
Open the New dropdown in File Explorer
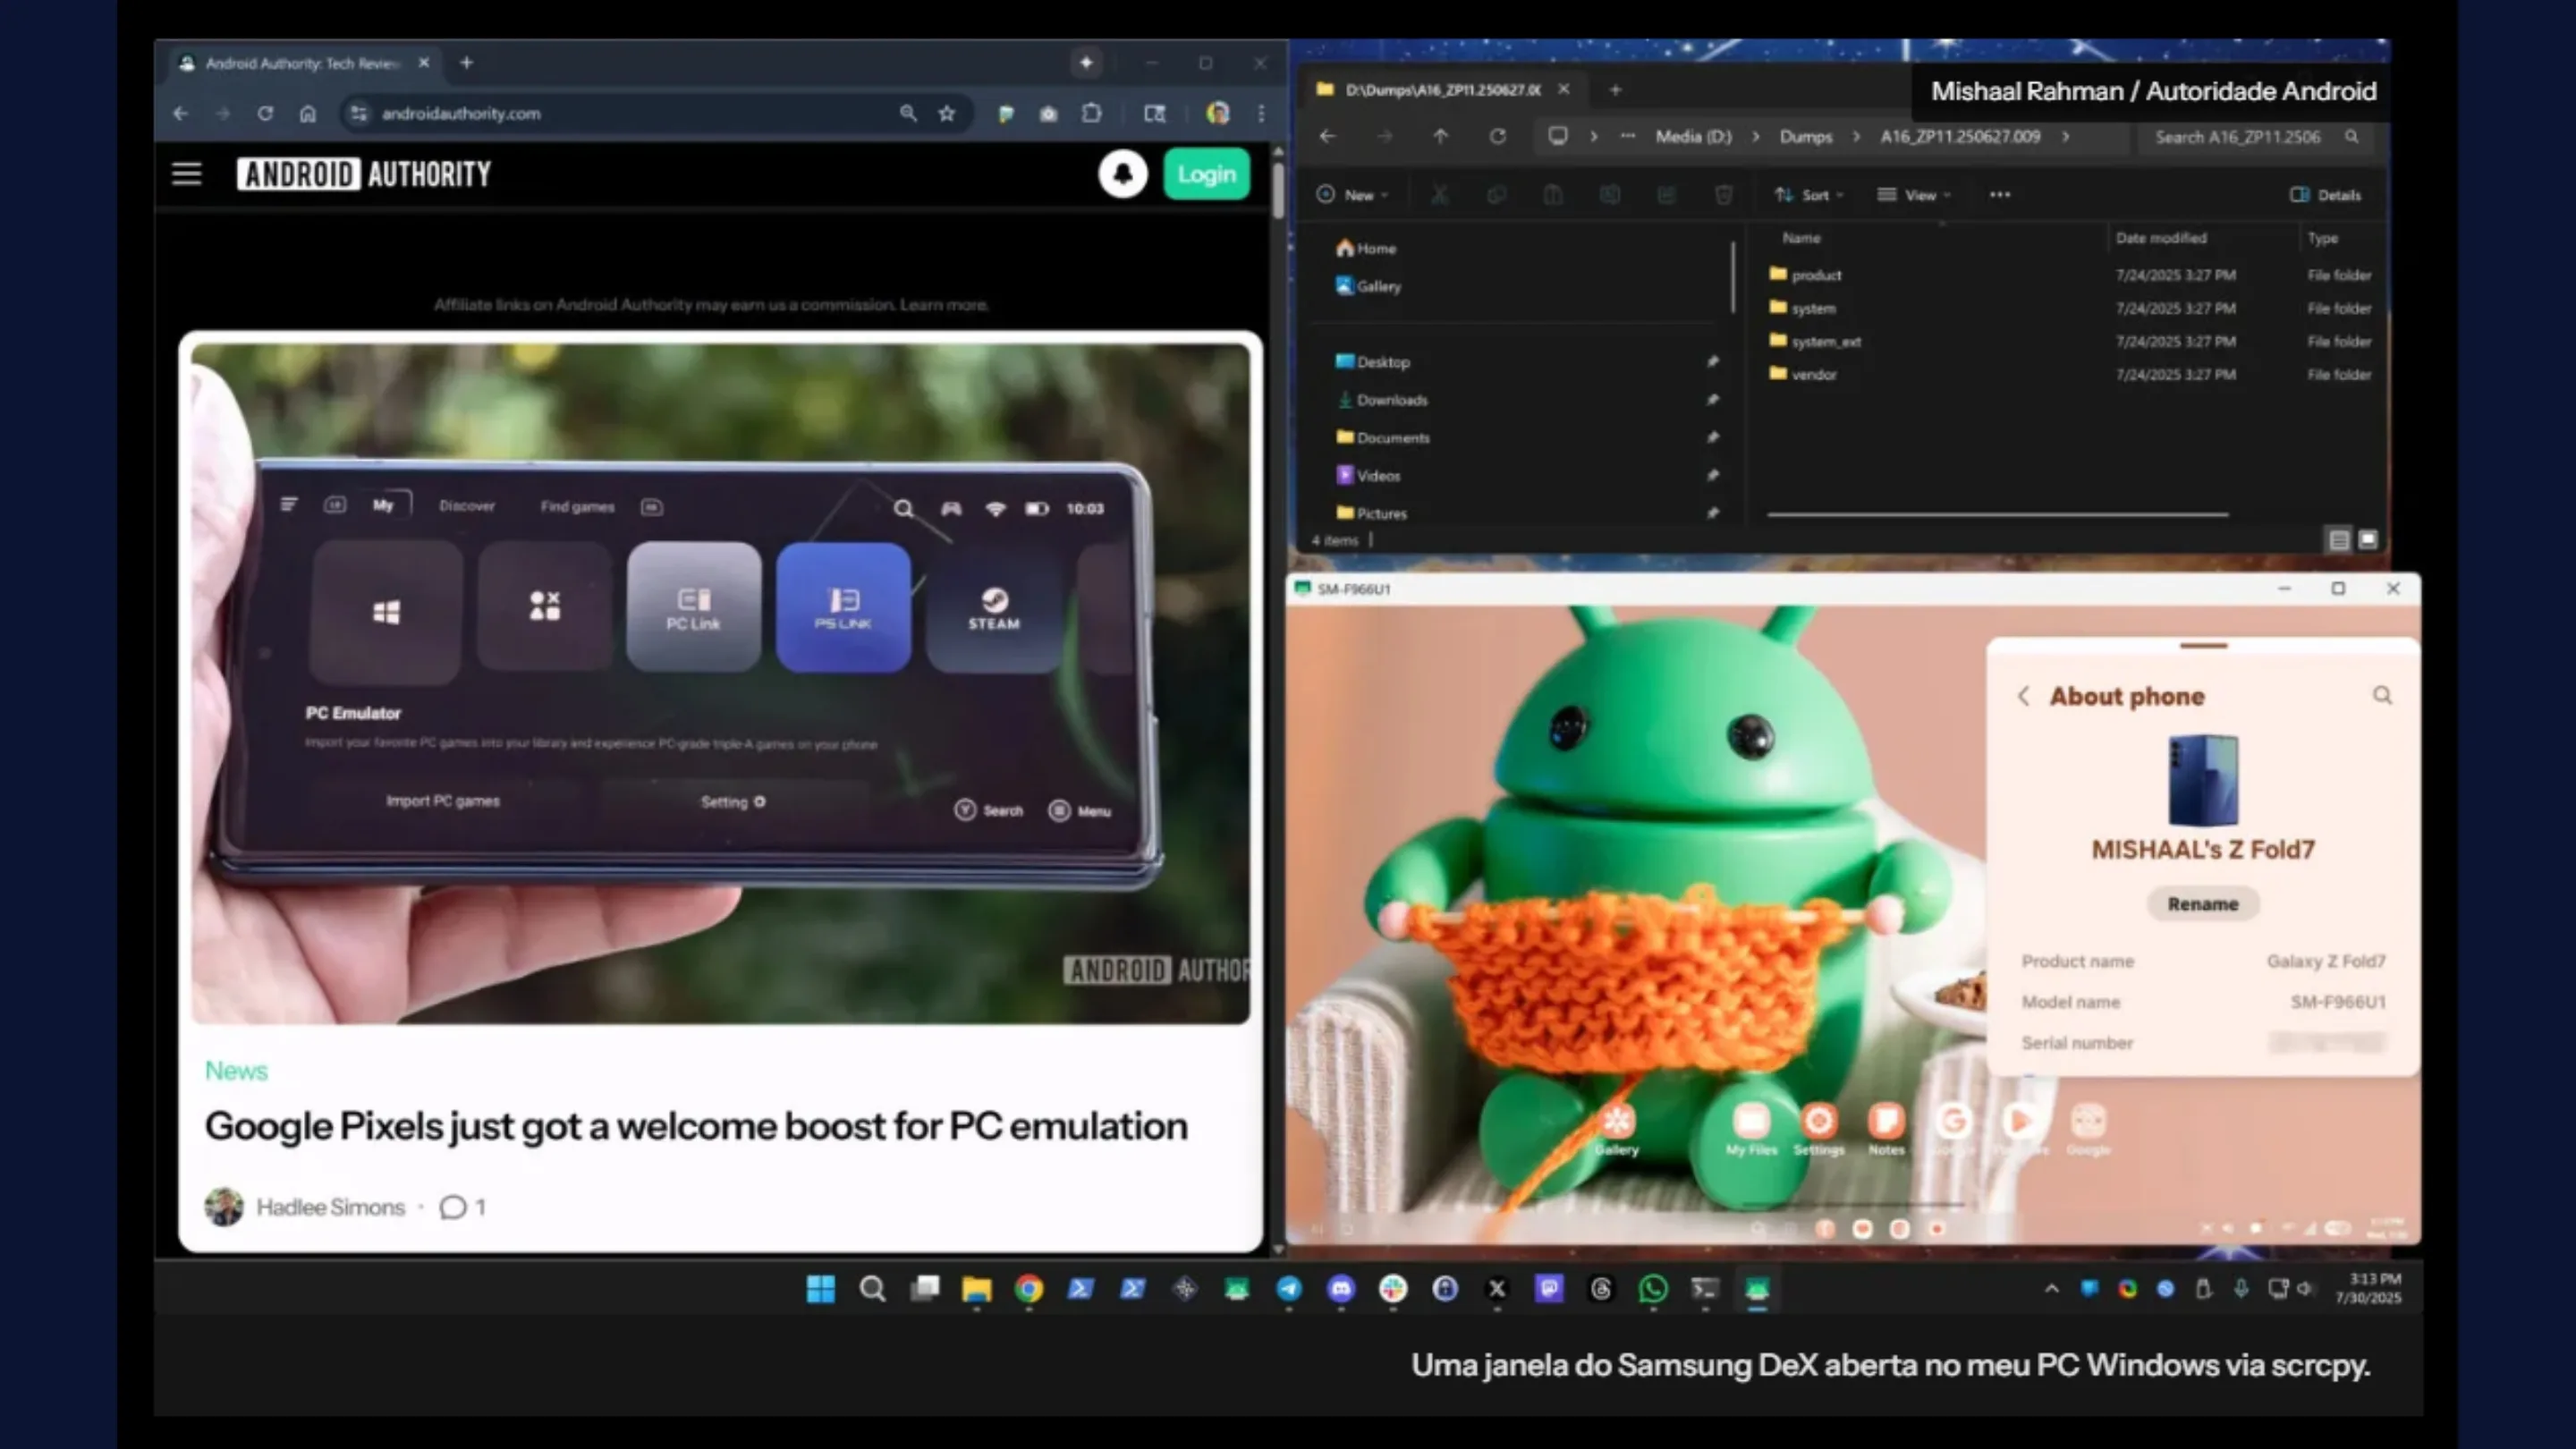[x=1352, y=195]
